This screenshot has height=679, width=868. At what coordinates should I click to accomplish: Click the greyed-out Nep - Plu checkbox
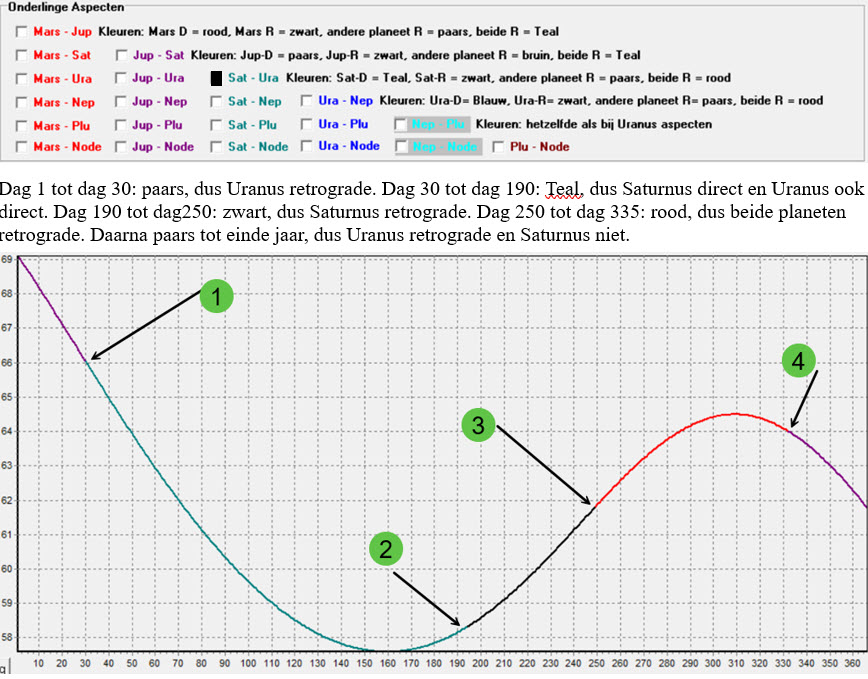[402, 124]
